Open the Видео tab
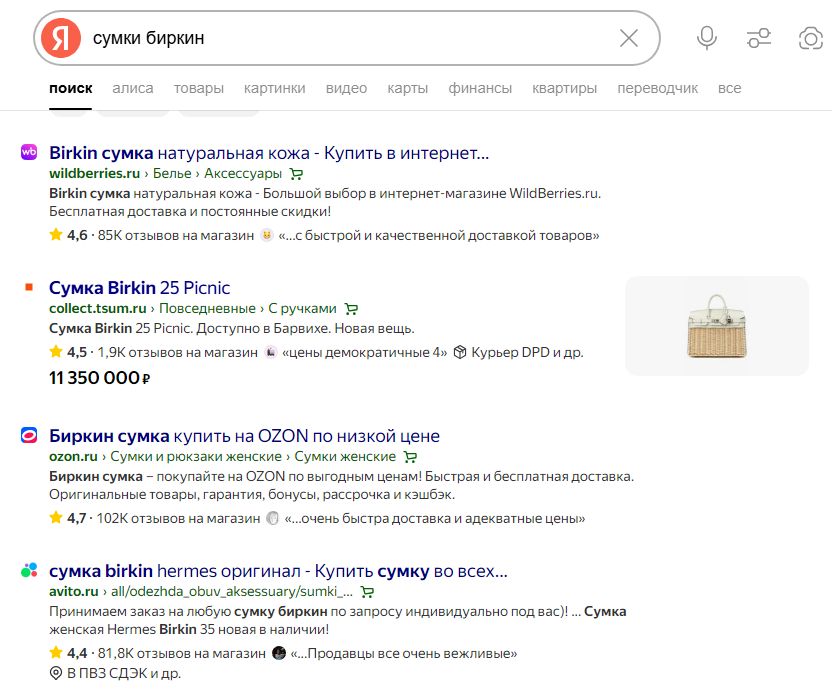Screen dimensions: 832x693 (346, 88)
